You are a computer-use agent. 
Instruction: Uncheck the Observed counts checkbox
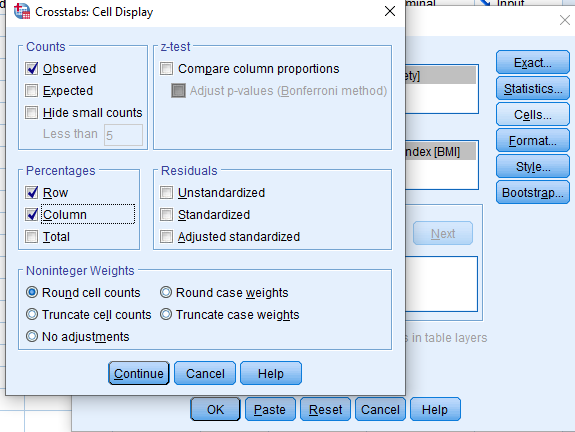pos(32,69)
